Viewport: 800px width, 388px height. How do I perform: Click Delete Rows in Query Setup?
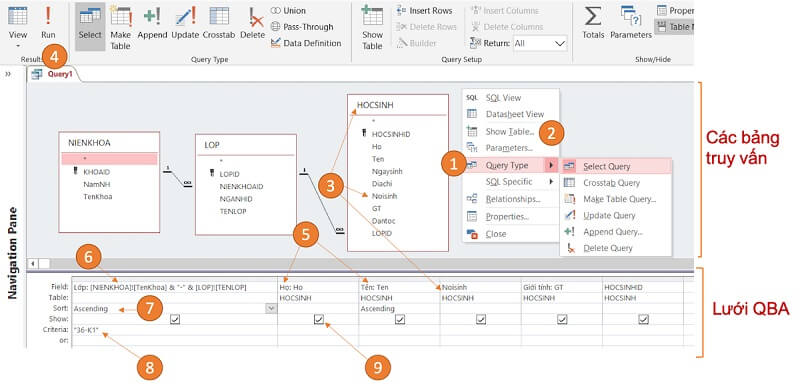tap(427, 27)
